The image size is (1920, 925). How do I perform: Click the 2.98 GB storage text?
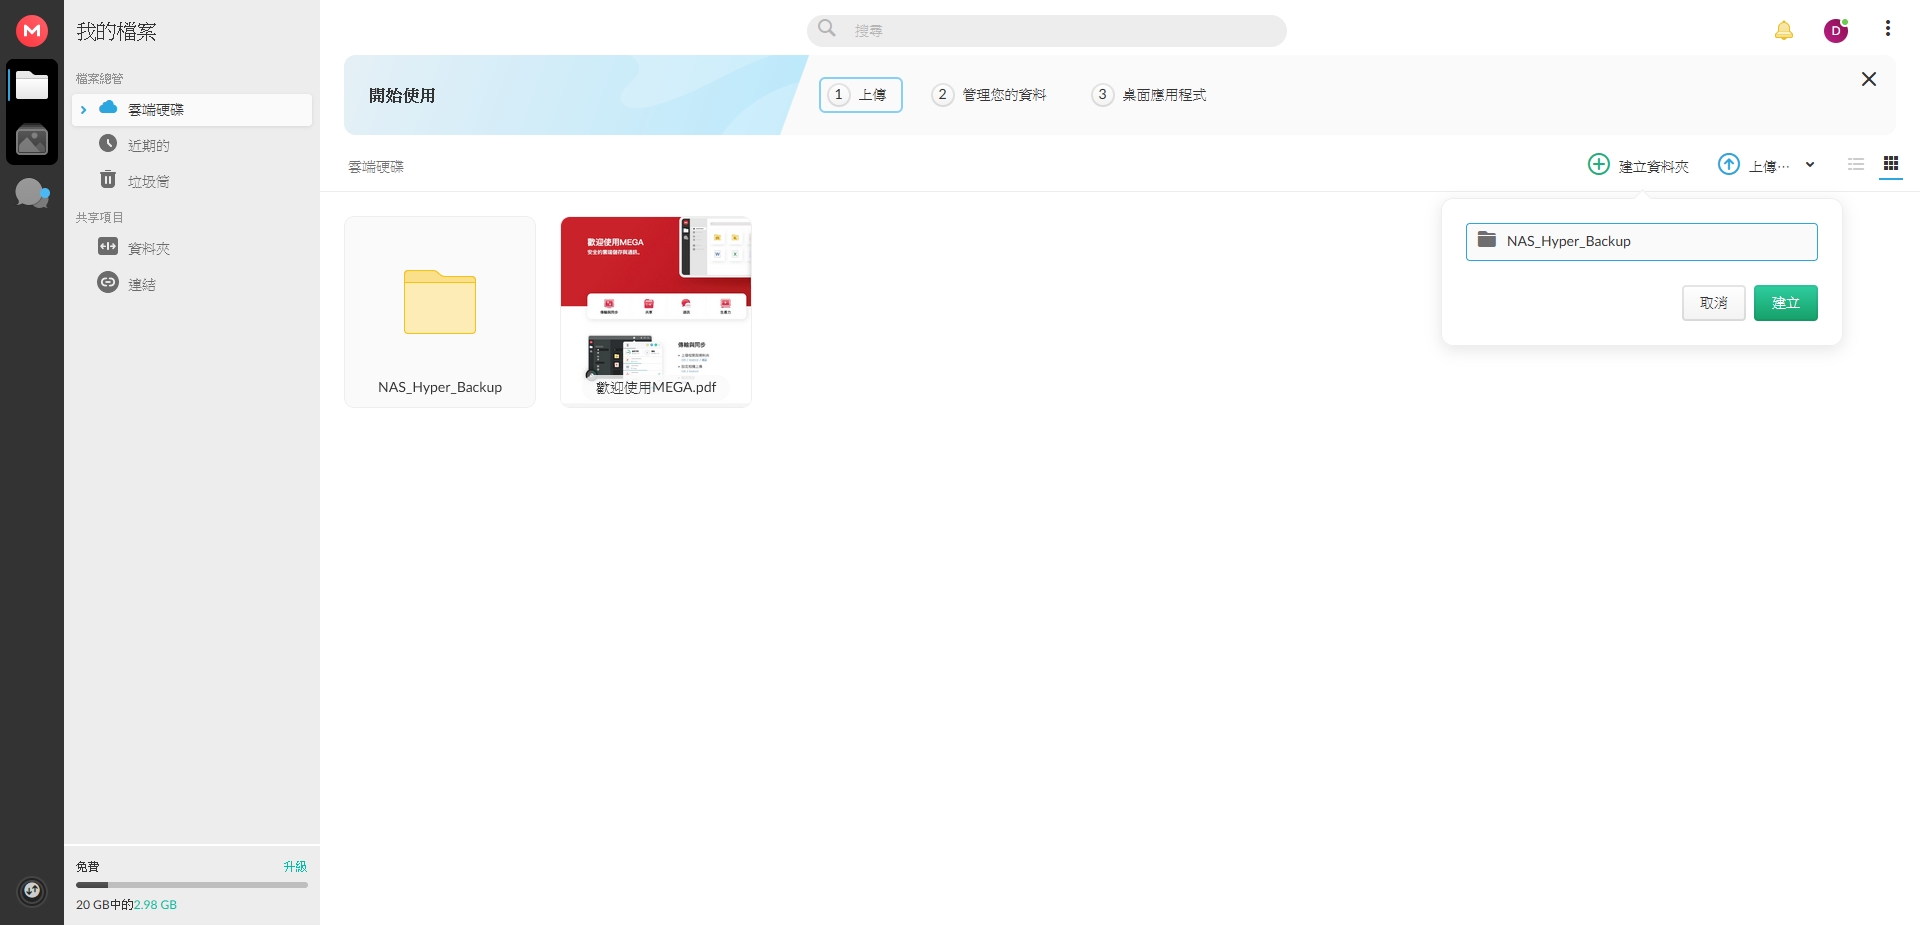pyautogui.click(x=155, y=905)
